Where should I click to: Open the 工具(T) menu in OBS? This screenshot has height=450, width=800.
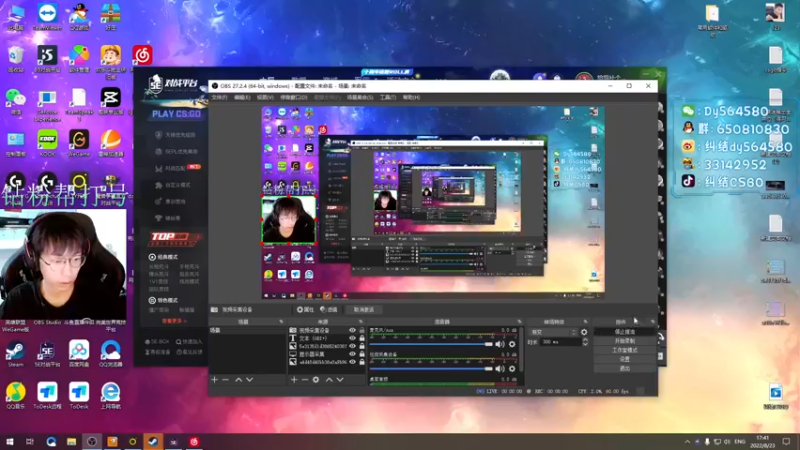[388, 97]
